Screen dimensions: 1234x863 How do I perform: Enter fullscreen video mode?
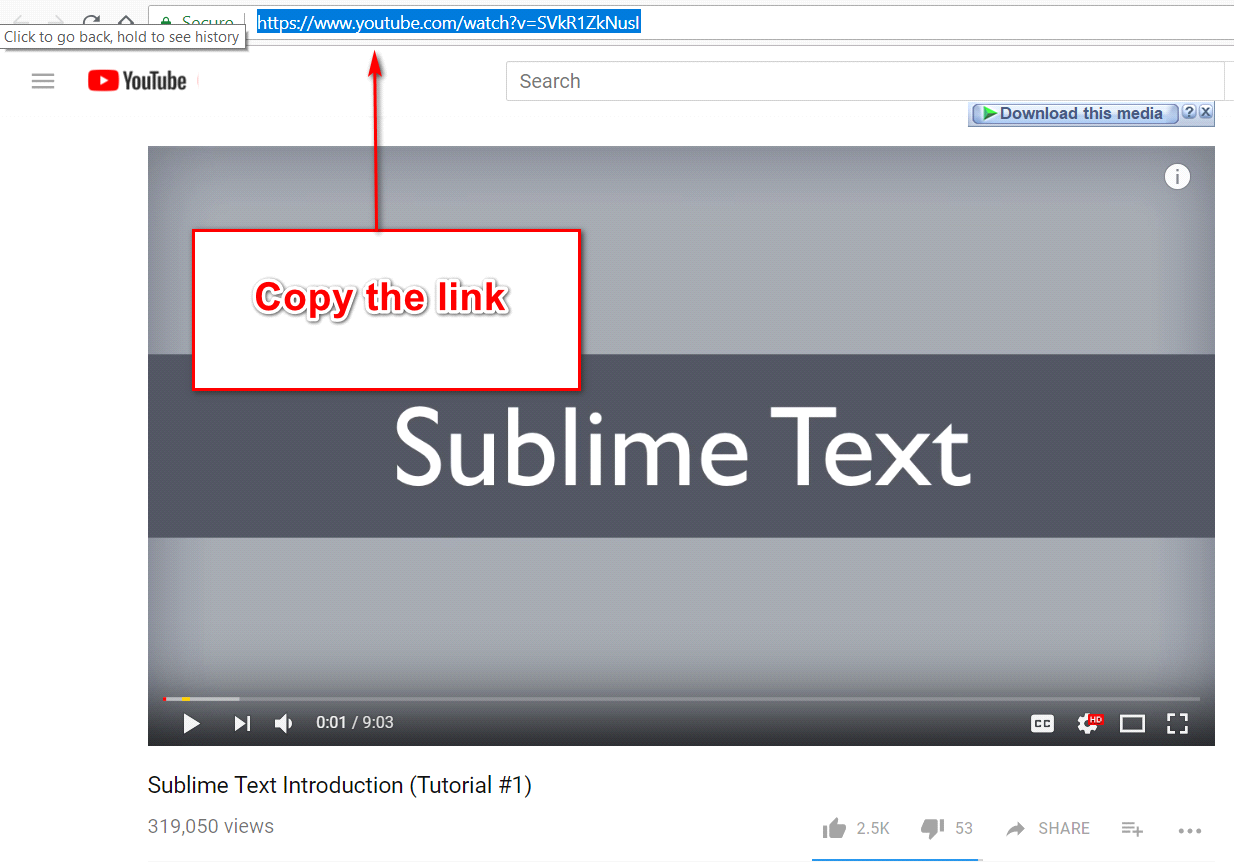click(1177, 723)
